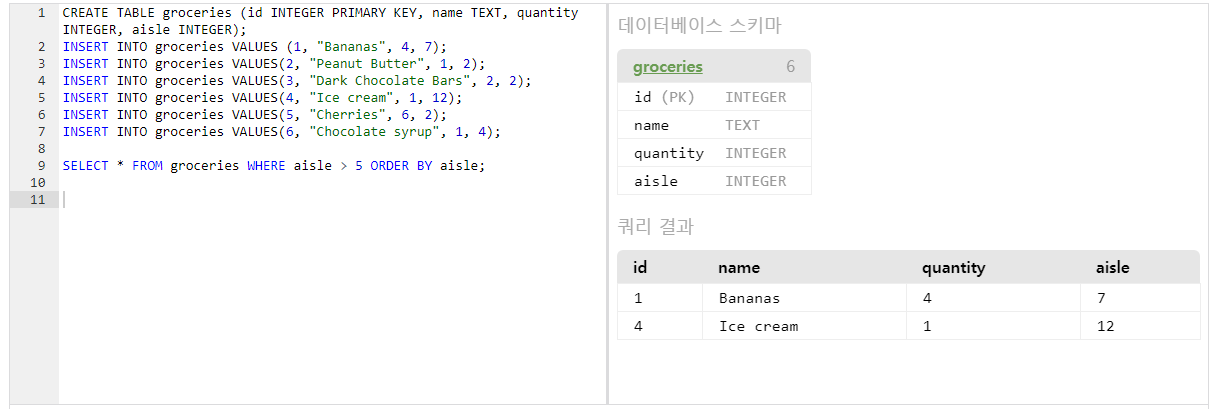Click quantity value 1 in Ice cream row
The height and width of the screenshot is (409, 1222).
click(x=928, y=326)
